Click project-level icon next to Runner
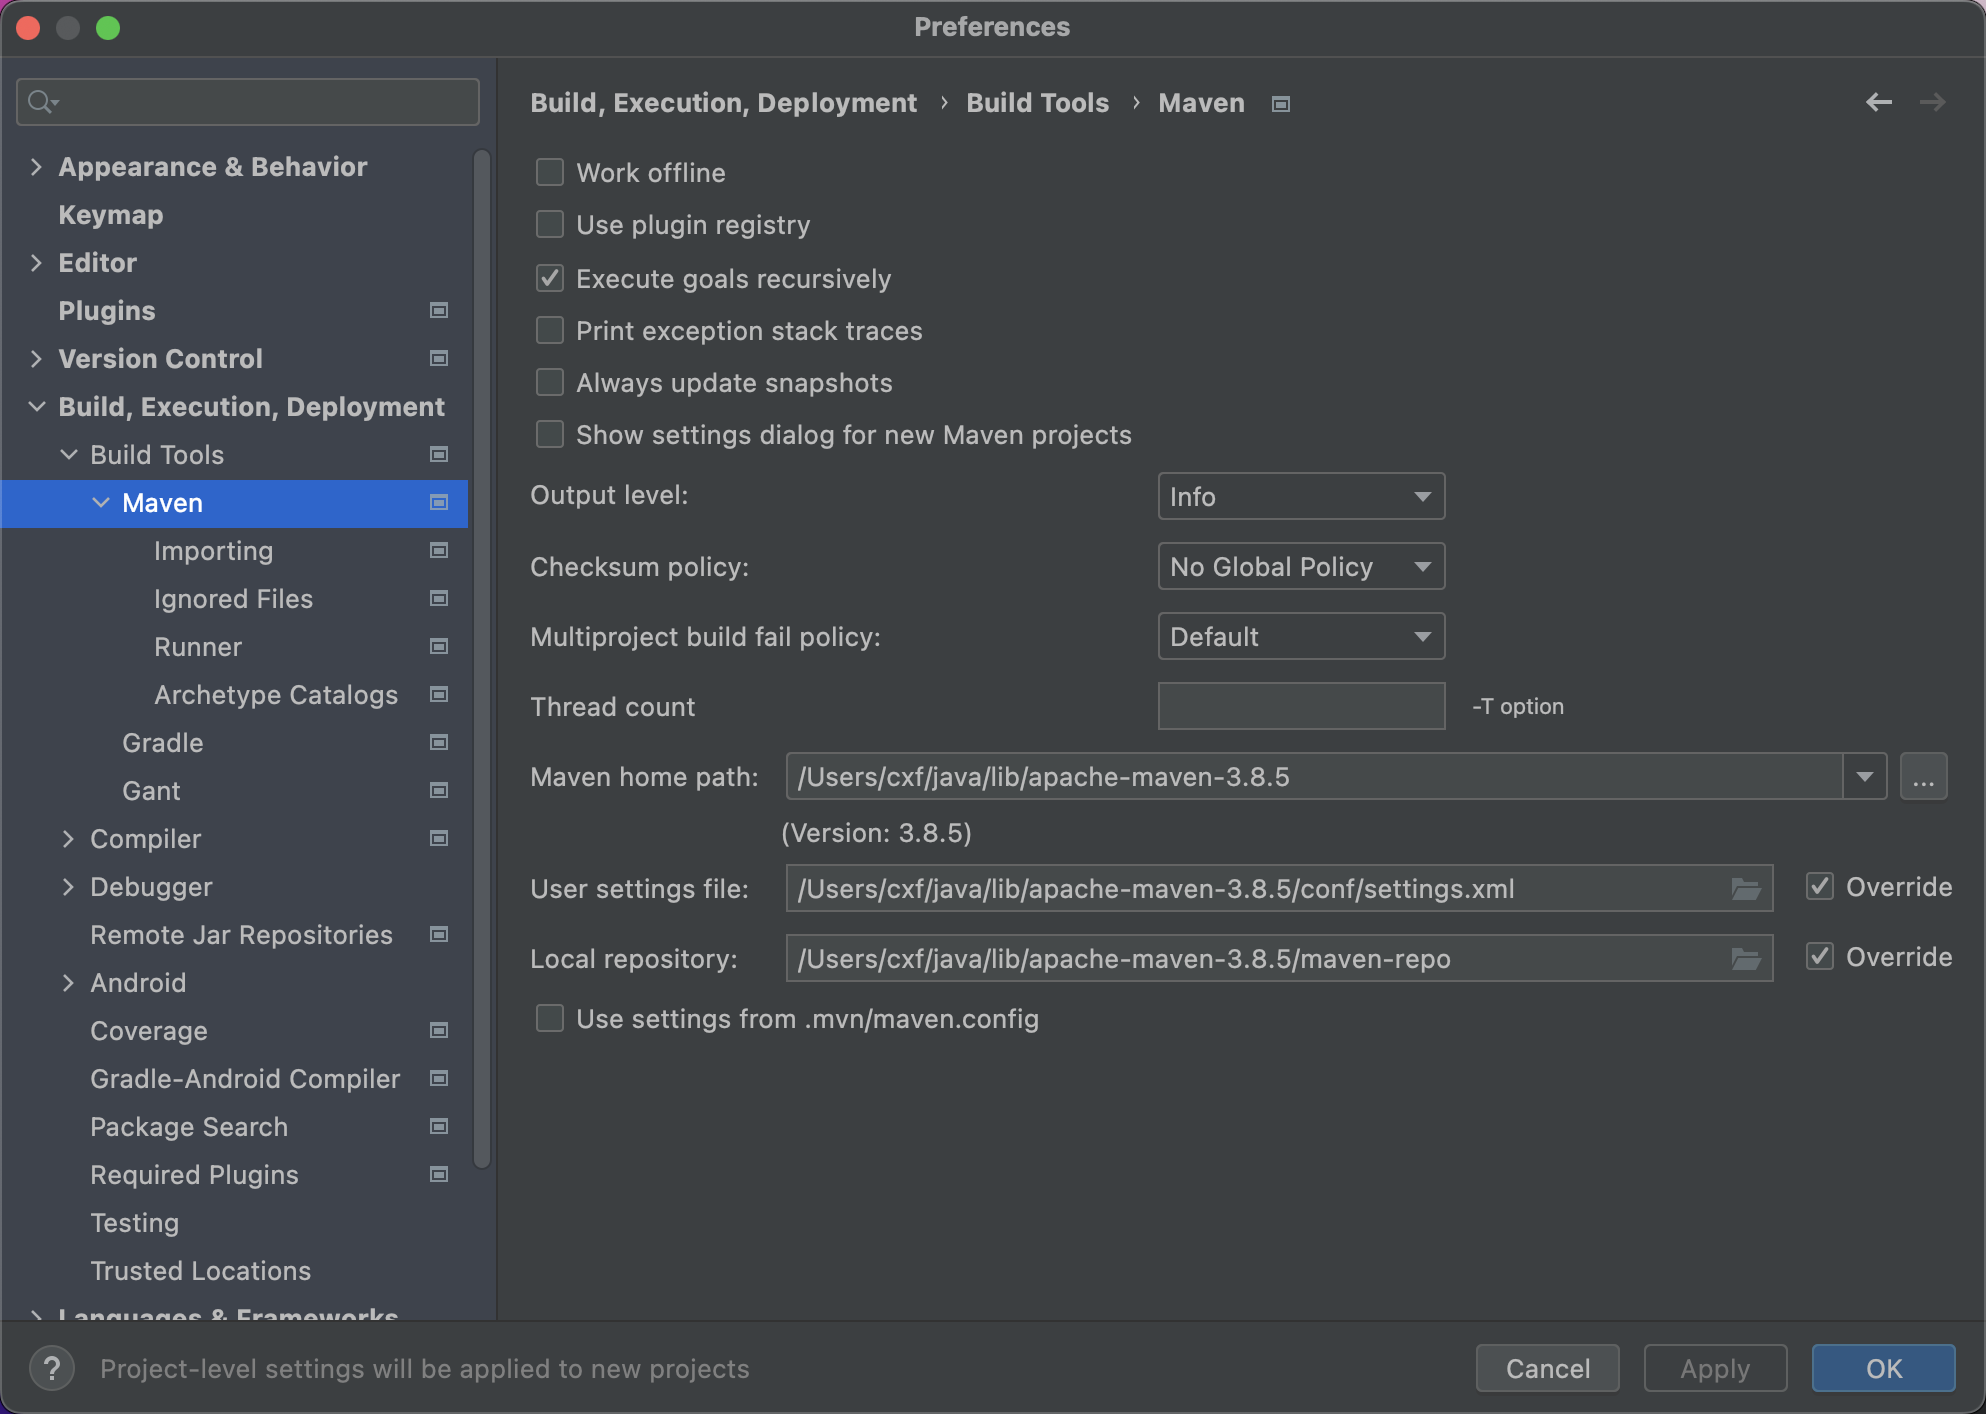Screen dimensions: 1986x1414 pos(438,646)
